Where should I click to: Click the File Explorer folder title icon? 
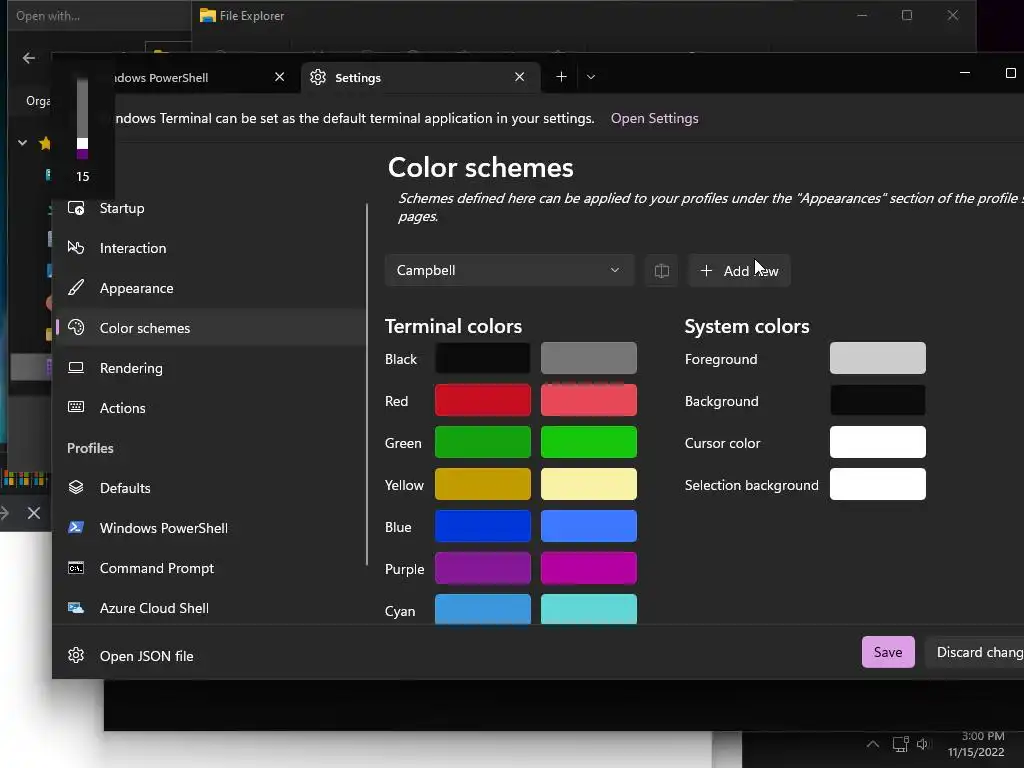[x=208, y=16]
